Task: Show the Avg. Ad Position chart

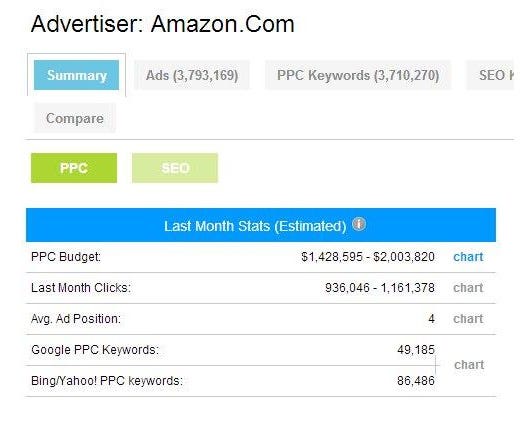Action: [468, 319]
